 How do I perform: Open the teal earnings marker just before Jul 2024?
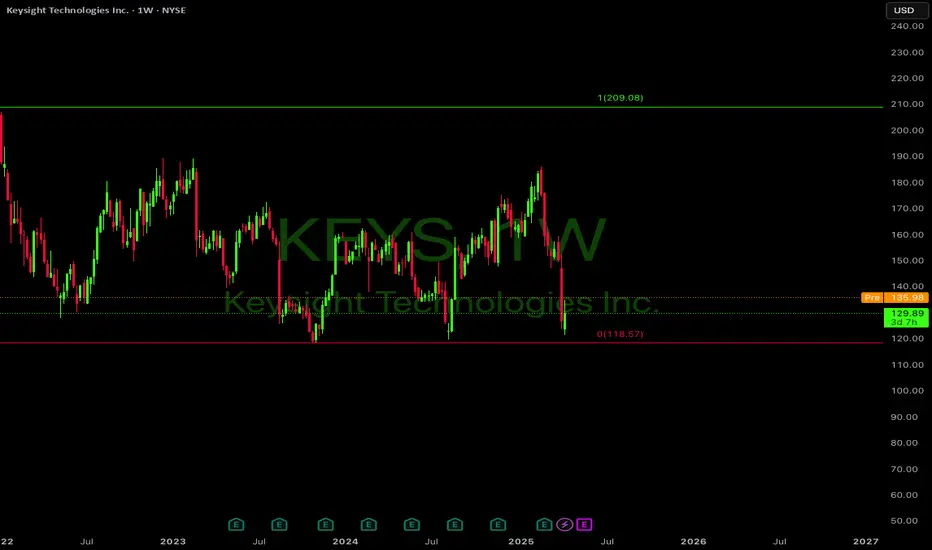[x=412, y=524]
